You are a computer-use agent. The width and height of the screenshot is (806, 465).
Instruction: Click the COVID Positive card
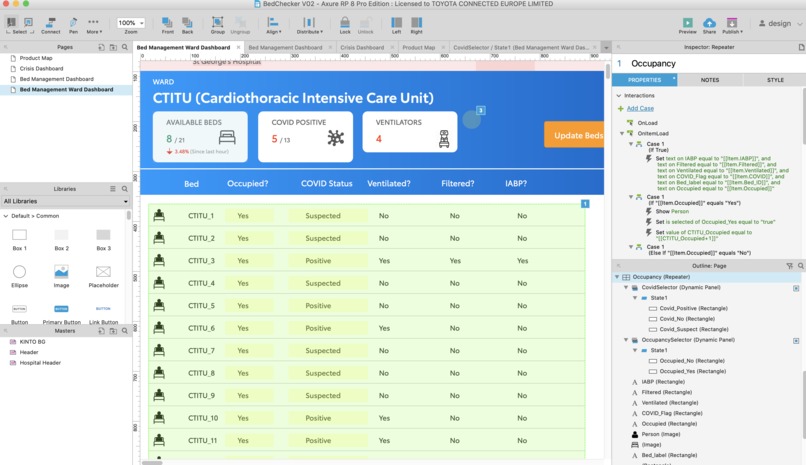[305, 137]
